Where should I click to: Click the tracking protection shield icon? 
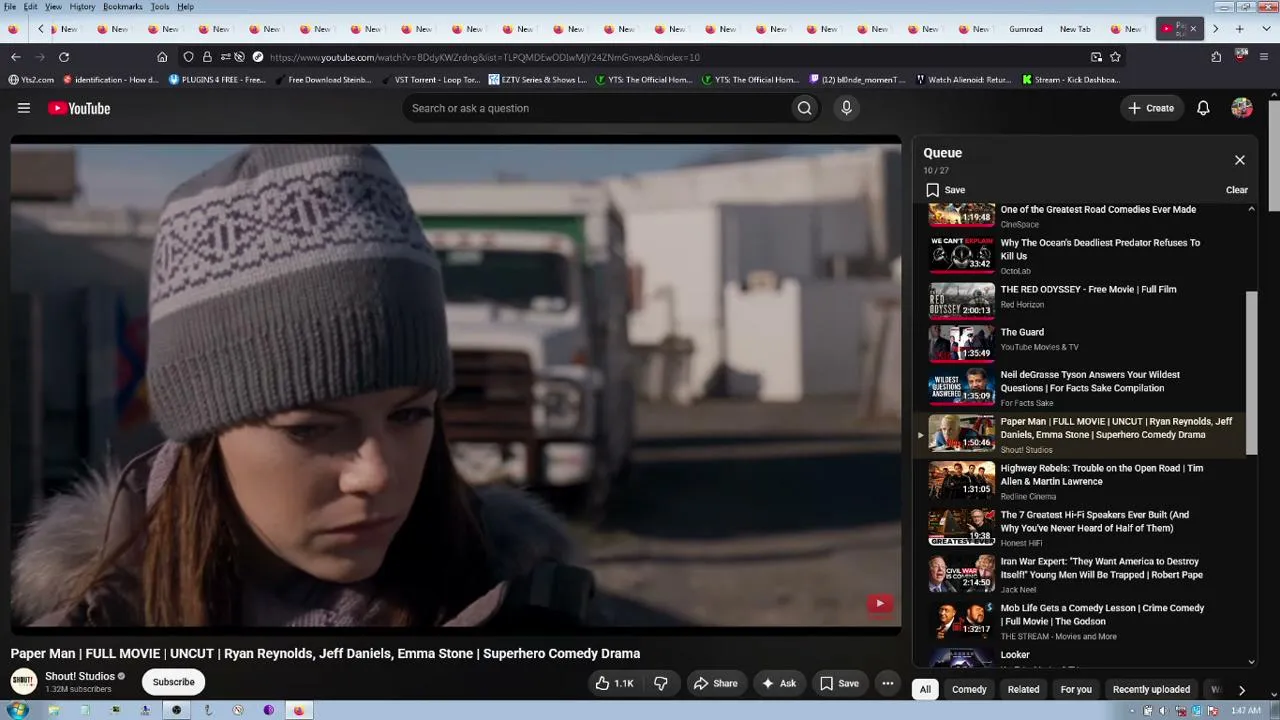[x=188, y=57]
